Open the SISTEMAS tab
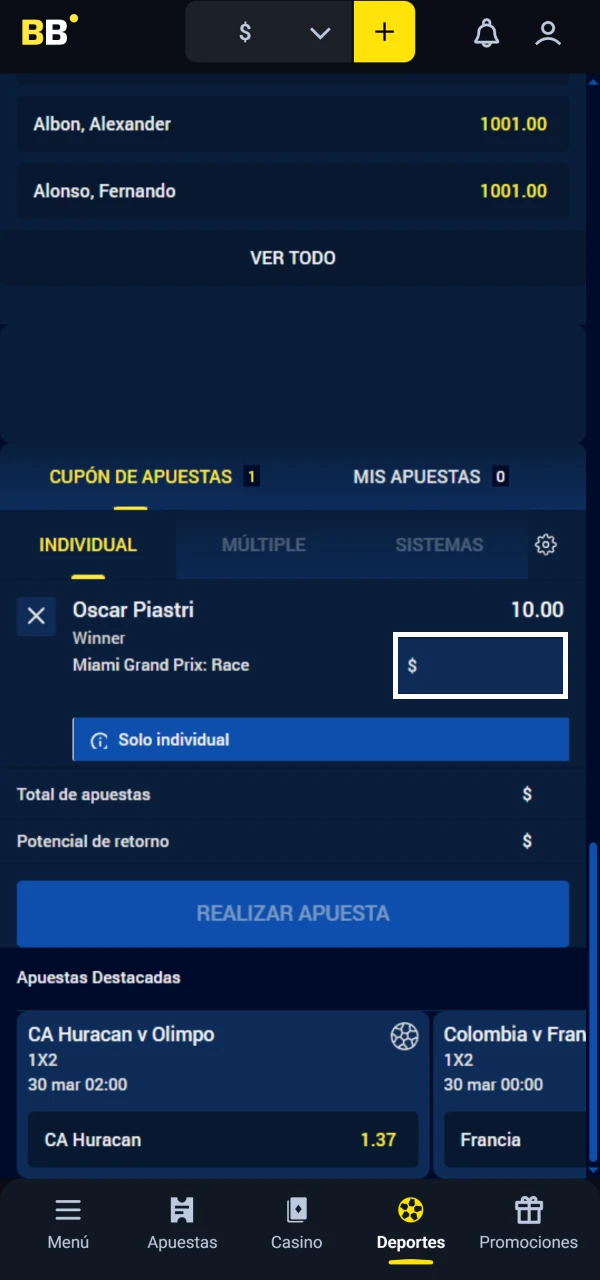Screen dimensions: 600x1280 coord(439,545)
